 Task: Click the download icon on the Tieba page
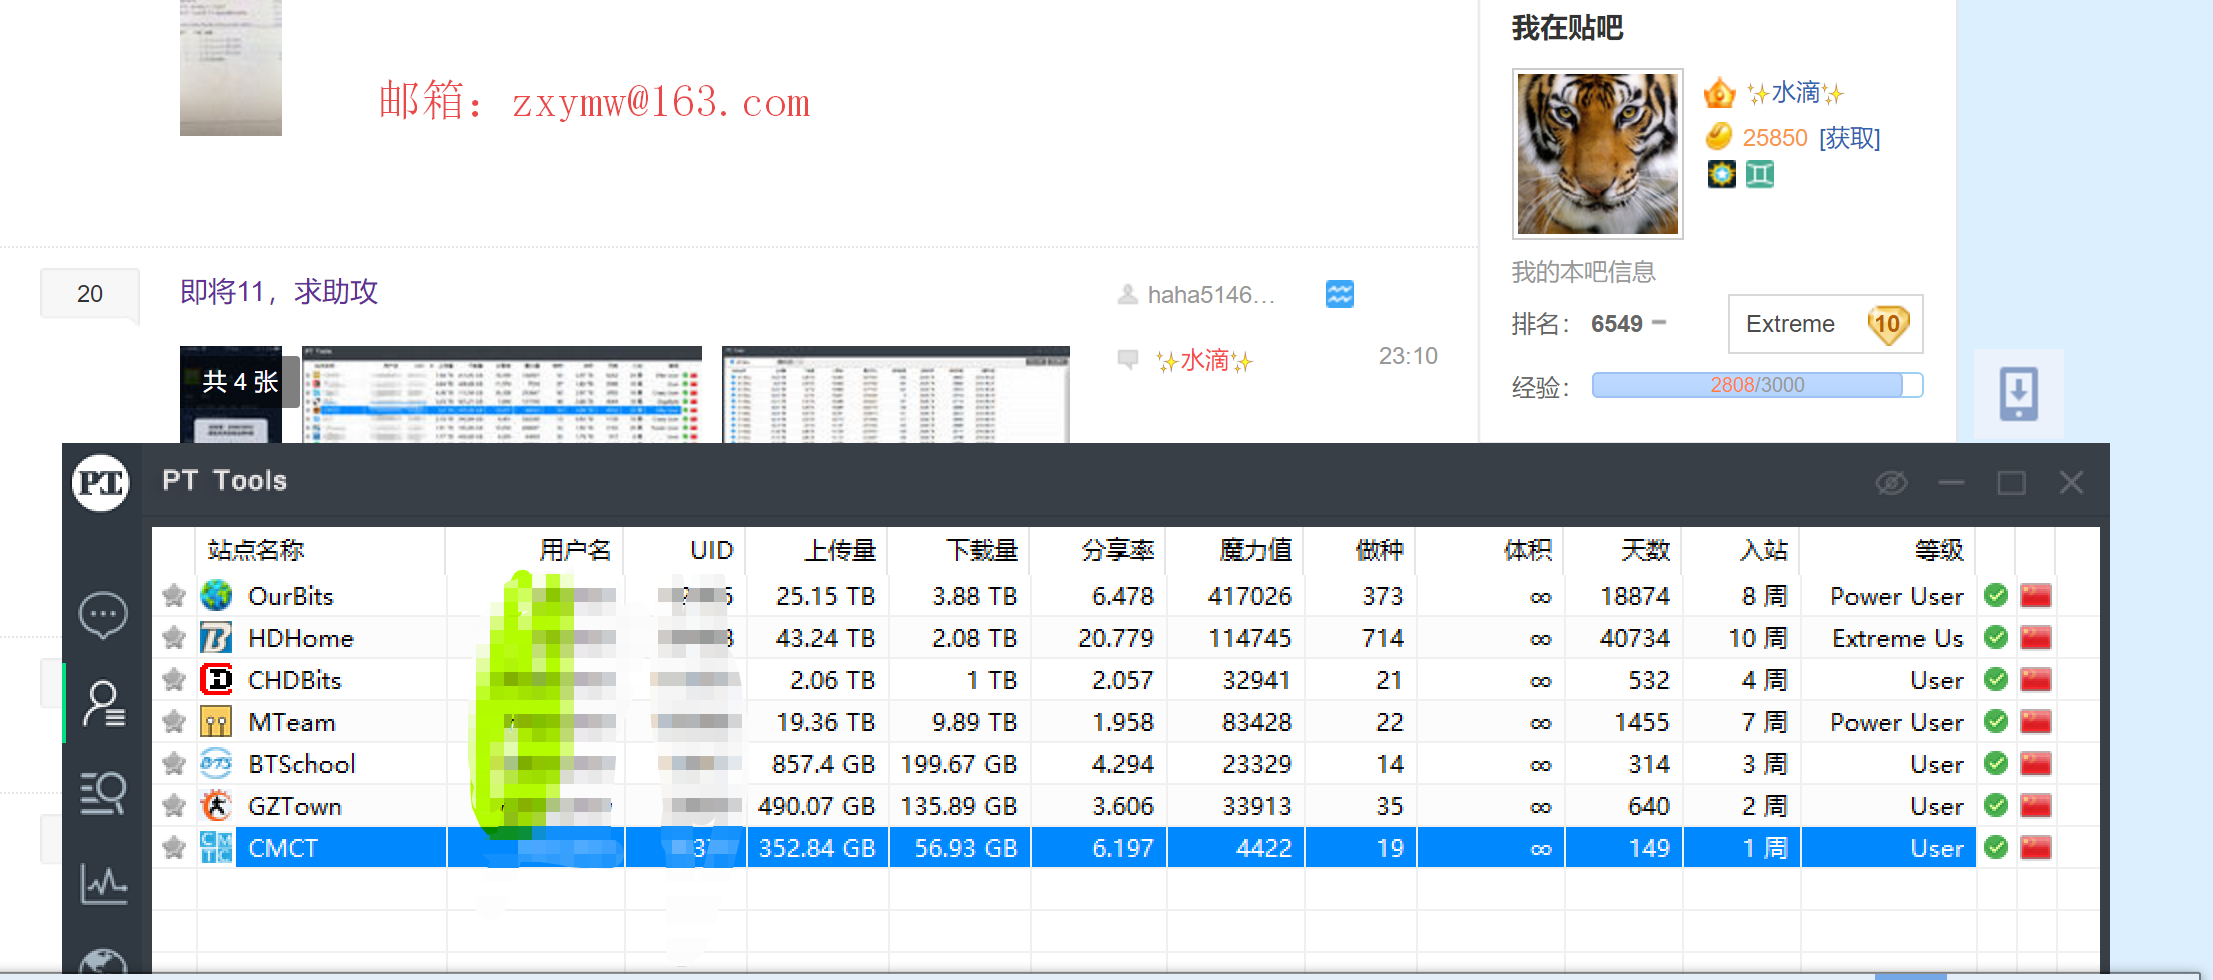pyautogui.click(x=2018, y=394)
